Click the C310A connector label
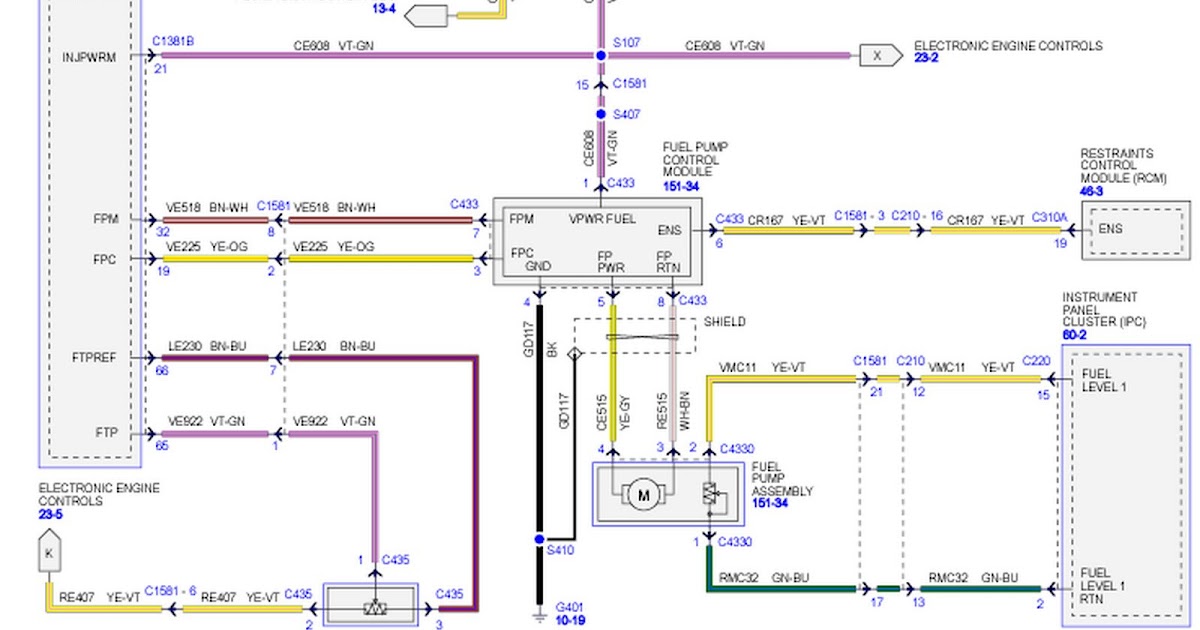This screenshot has height=630, width=1200. [1049, 219]
